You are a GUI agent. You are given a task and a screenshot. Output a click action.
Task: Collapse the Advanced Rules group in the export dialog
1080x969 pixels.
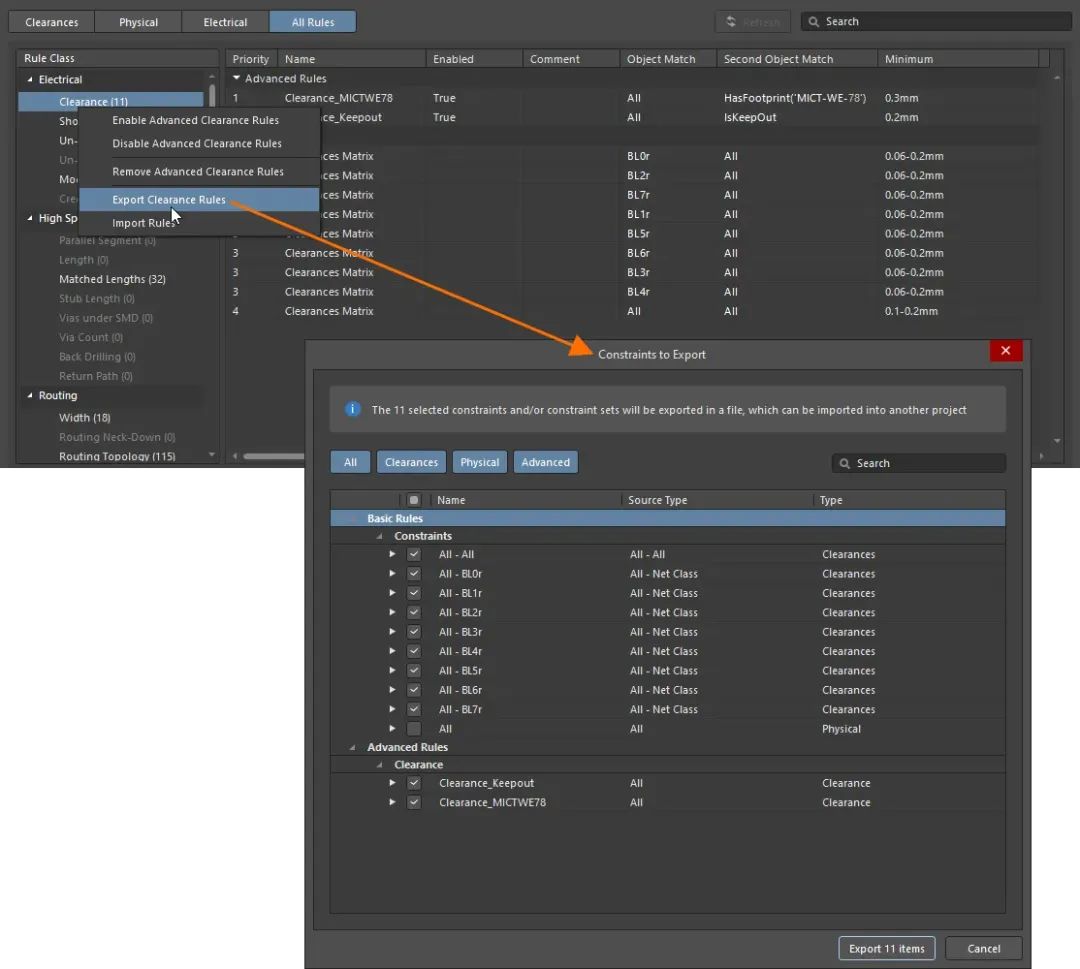pos(353,747)
